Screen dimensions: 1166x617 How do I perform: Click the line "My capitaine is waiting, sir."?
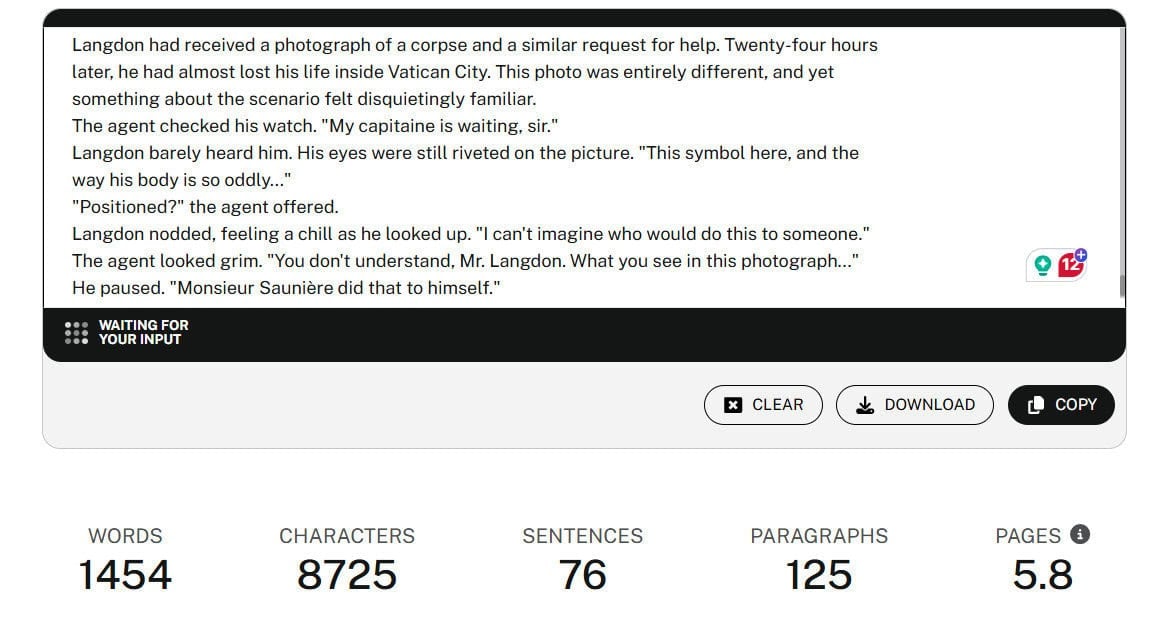[314, 126]
